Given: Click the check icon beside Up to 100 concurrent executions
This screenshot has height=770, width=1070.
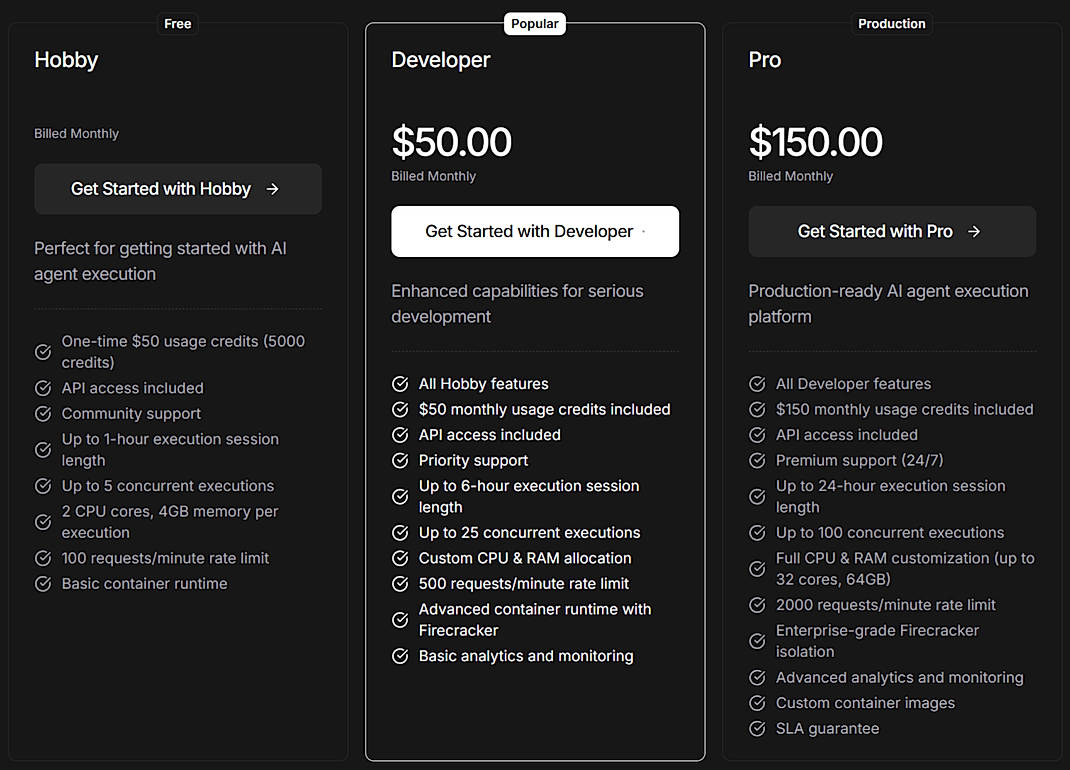Looking at the screenshot, I should click(x=757, y=533).
